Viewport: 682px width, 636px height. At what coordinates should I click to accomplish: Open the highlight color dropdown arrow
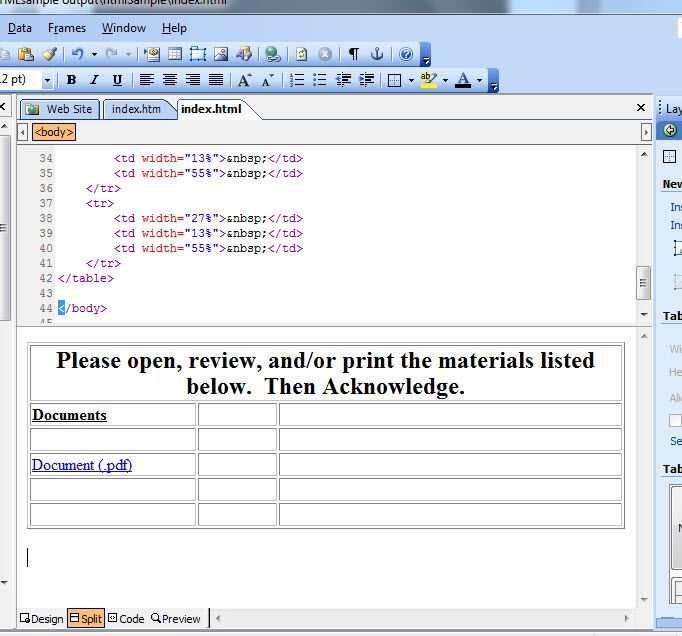coord(445,80)
